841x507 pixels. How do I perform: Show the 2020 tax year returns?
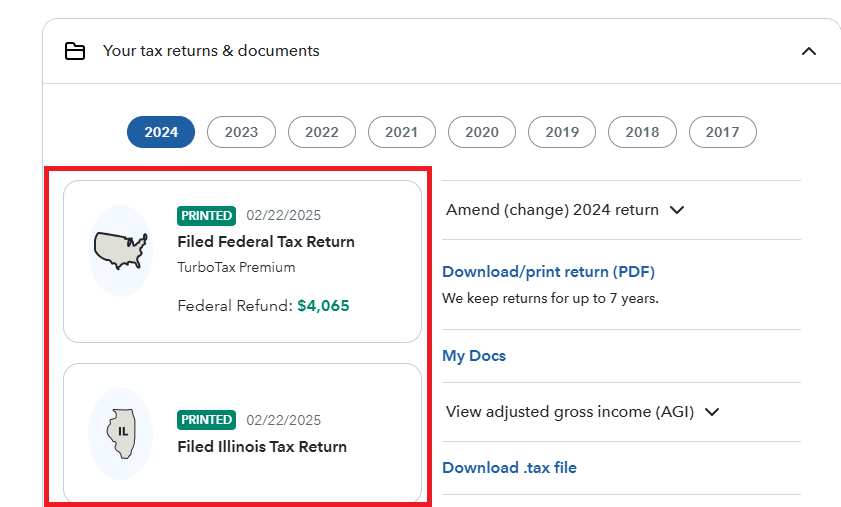pos(481,132)
